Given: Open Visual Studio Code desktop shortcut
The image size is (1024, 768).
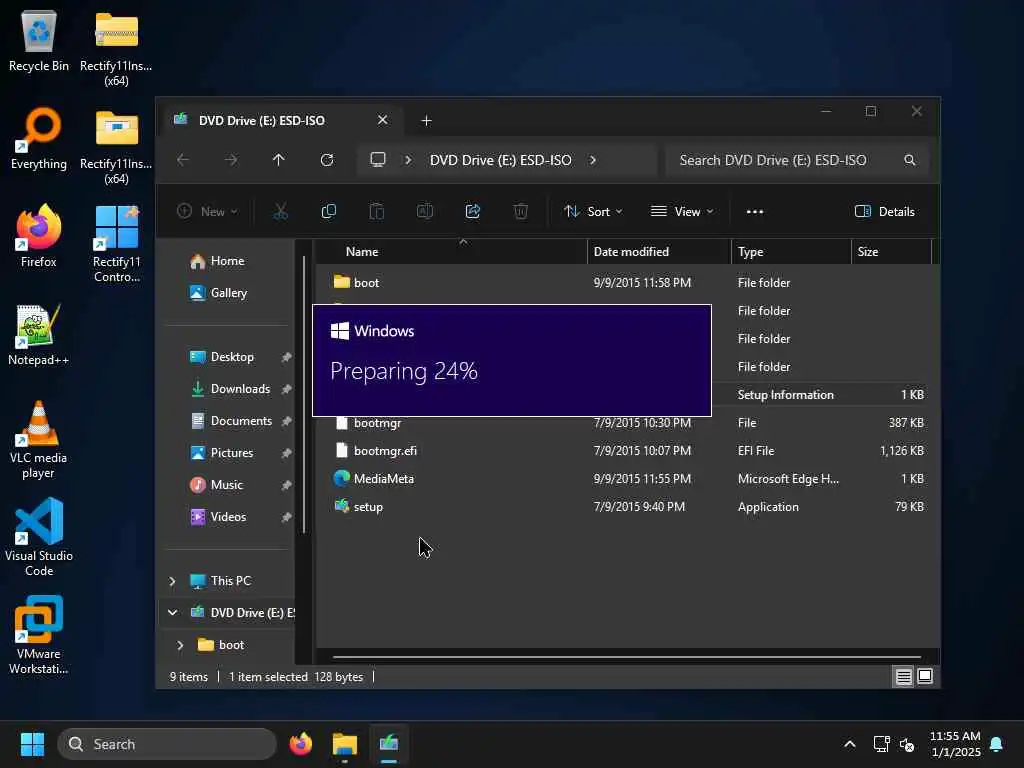Looking at the screenshot, I should click(x=39, y=537).
